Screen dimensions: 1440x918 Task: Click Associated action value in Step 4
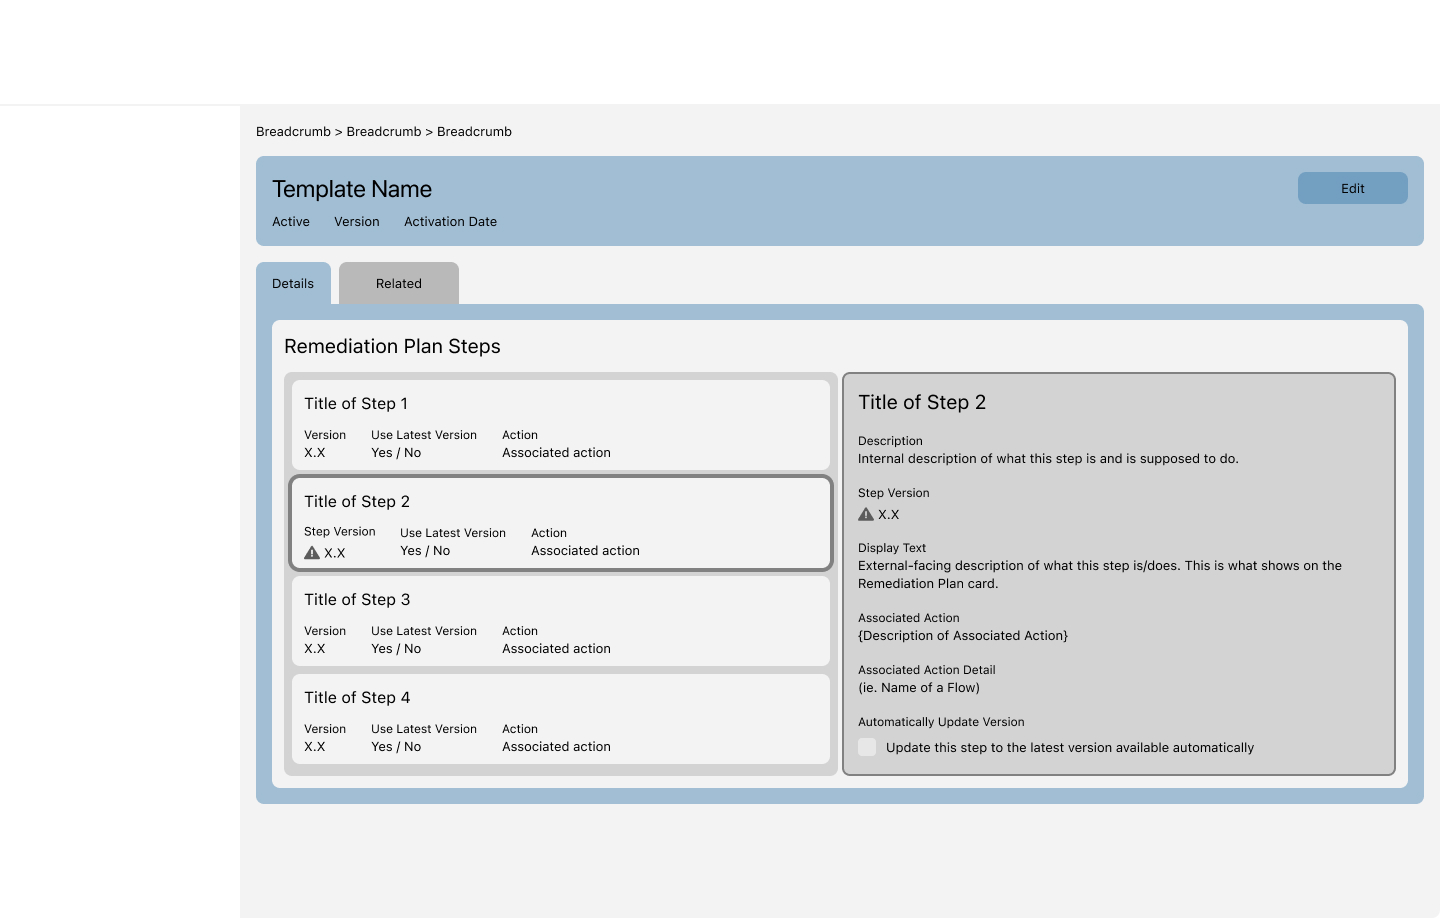coord(556,746)
